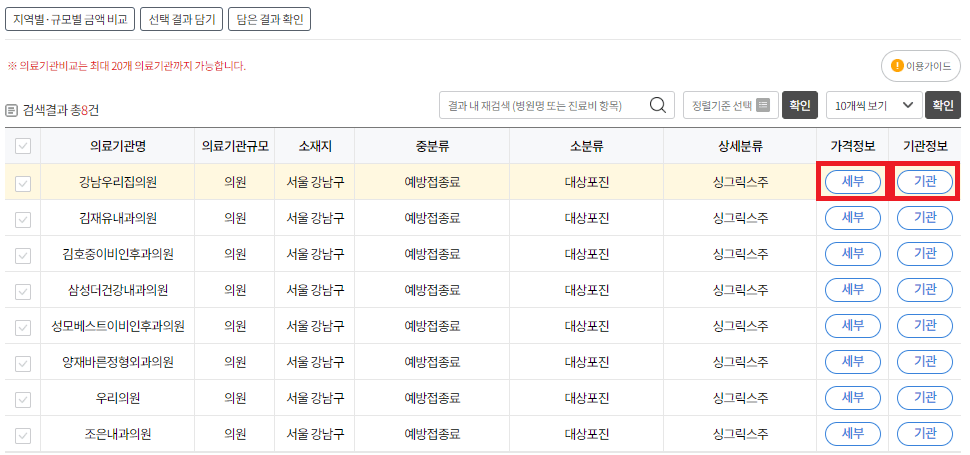Click 세부 button for 양재바른정형외과의원
Image resolution: width=970 pixels, height=455 pixels.
click(852, 363)
